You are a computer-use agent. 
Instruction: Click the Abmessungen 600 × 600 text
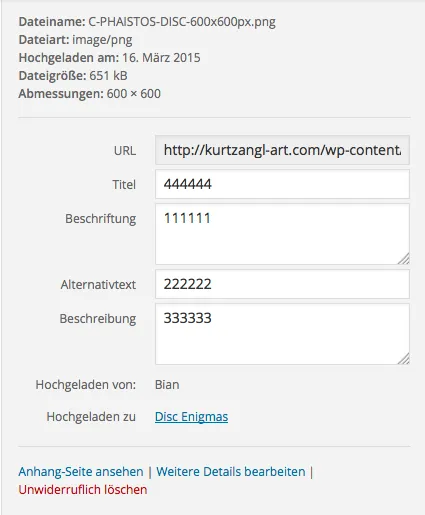pos(90,94)
